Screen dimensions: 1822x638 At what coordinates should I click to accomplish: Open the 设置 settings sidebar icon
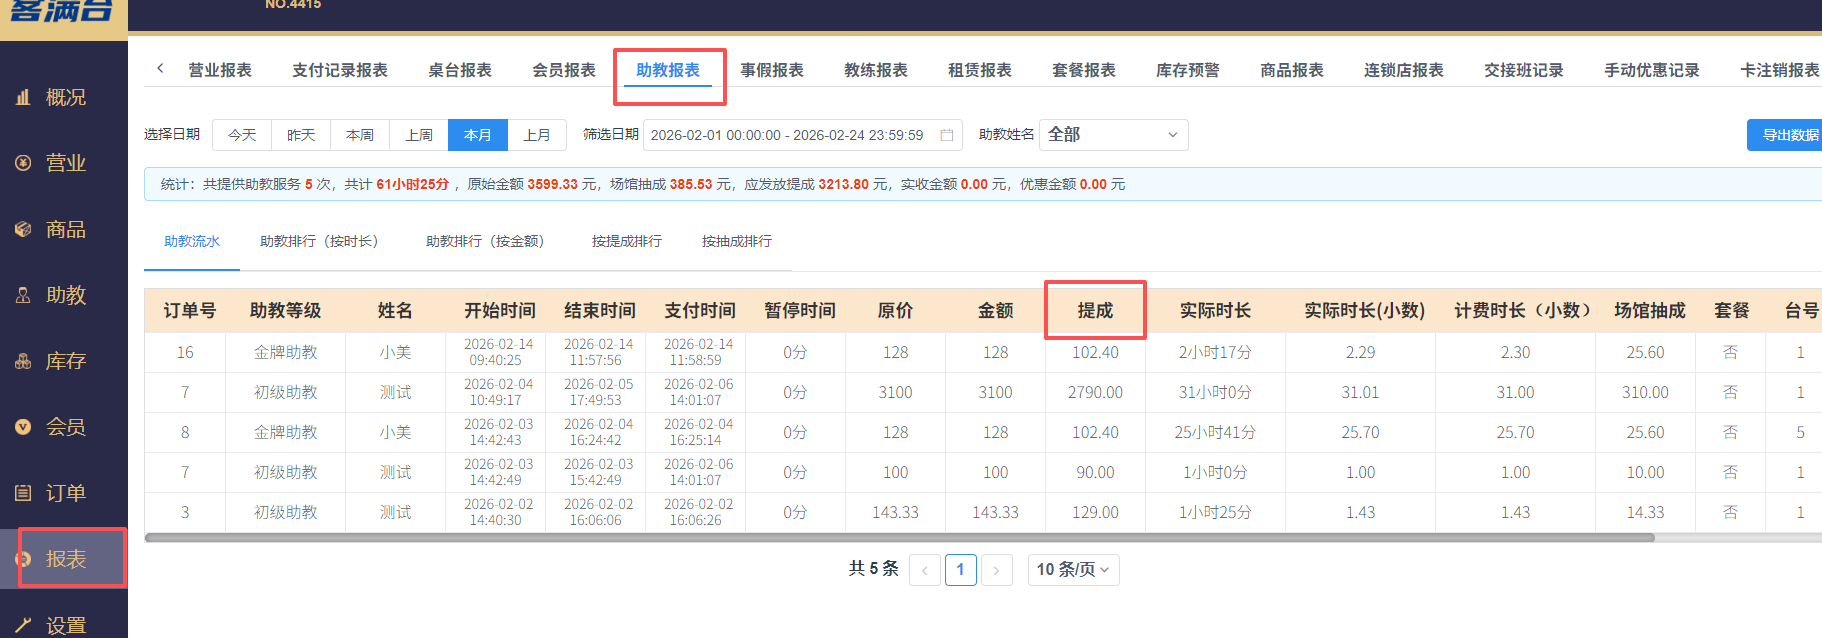[23, 625]
